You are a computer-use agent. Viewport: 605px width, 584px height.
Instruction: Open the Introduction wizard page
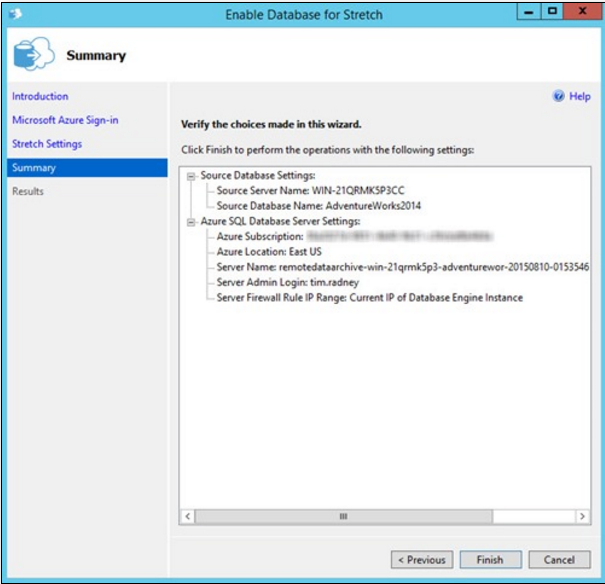(40, 96)
